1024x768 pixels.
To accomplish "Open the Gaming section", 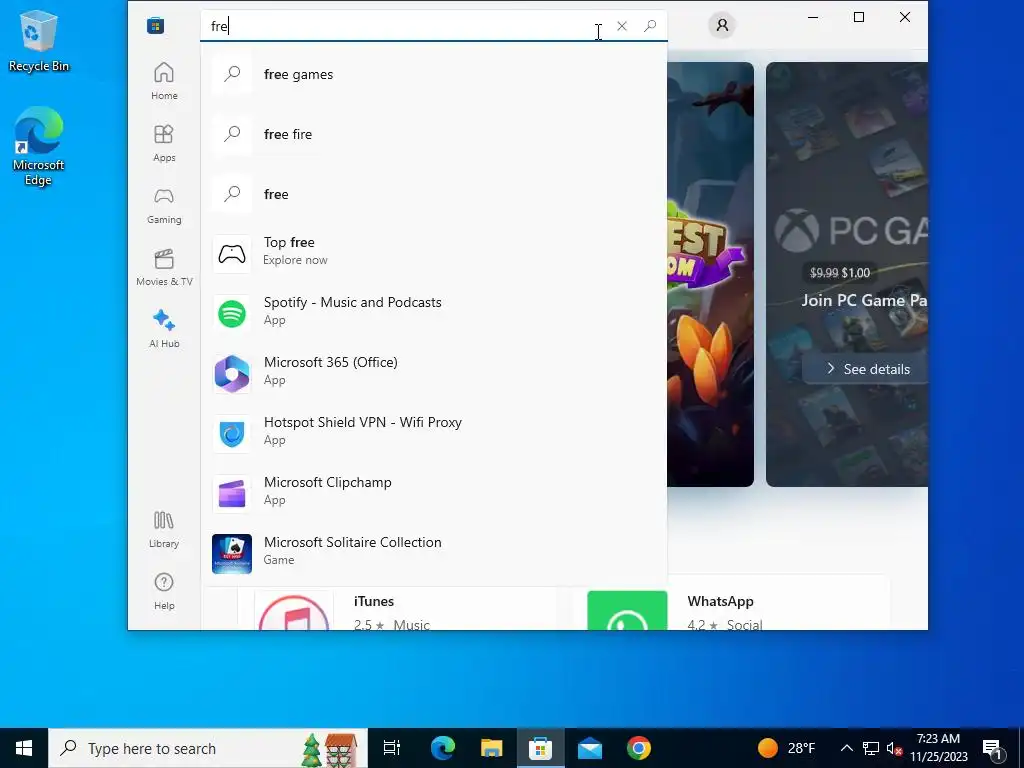I will [x=164, y=205].
